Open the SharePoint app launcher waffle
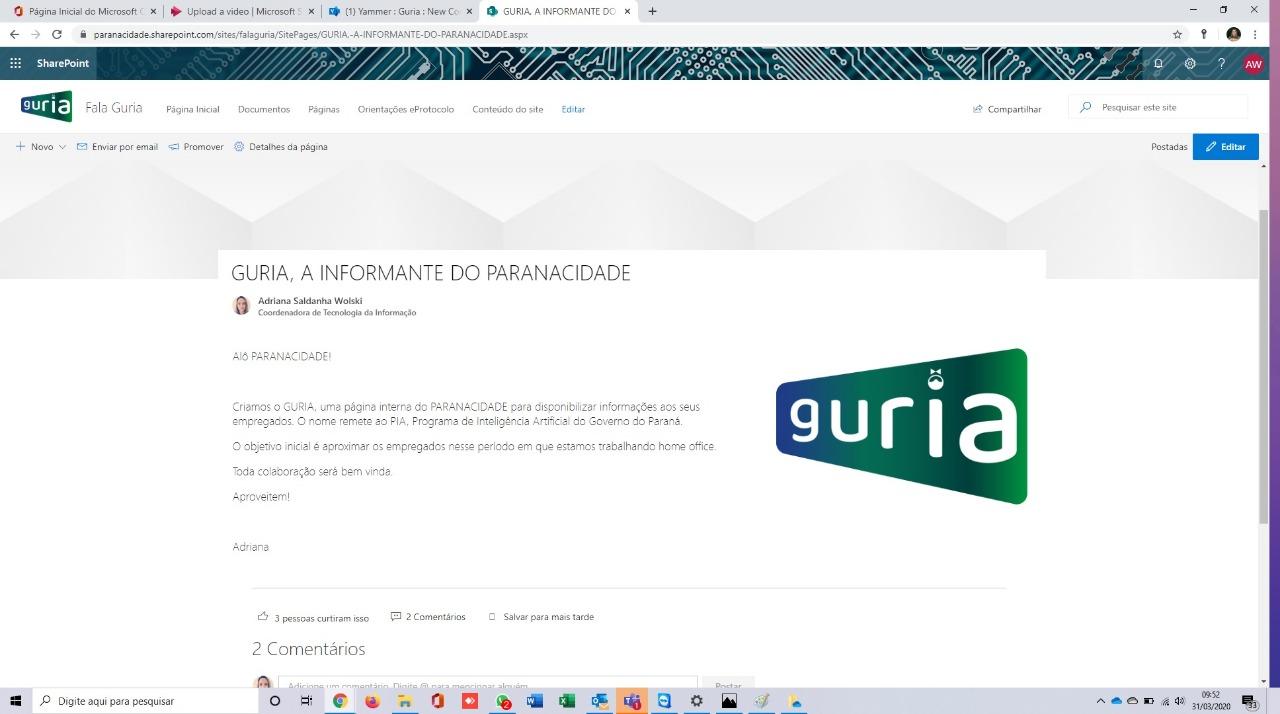The width and height of the screenshot is (1280, 714). (15, 63)
